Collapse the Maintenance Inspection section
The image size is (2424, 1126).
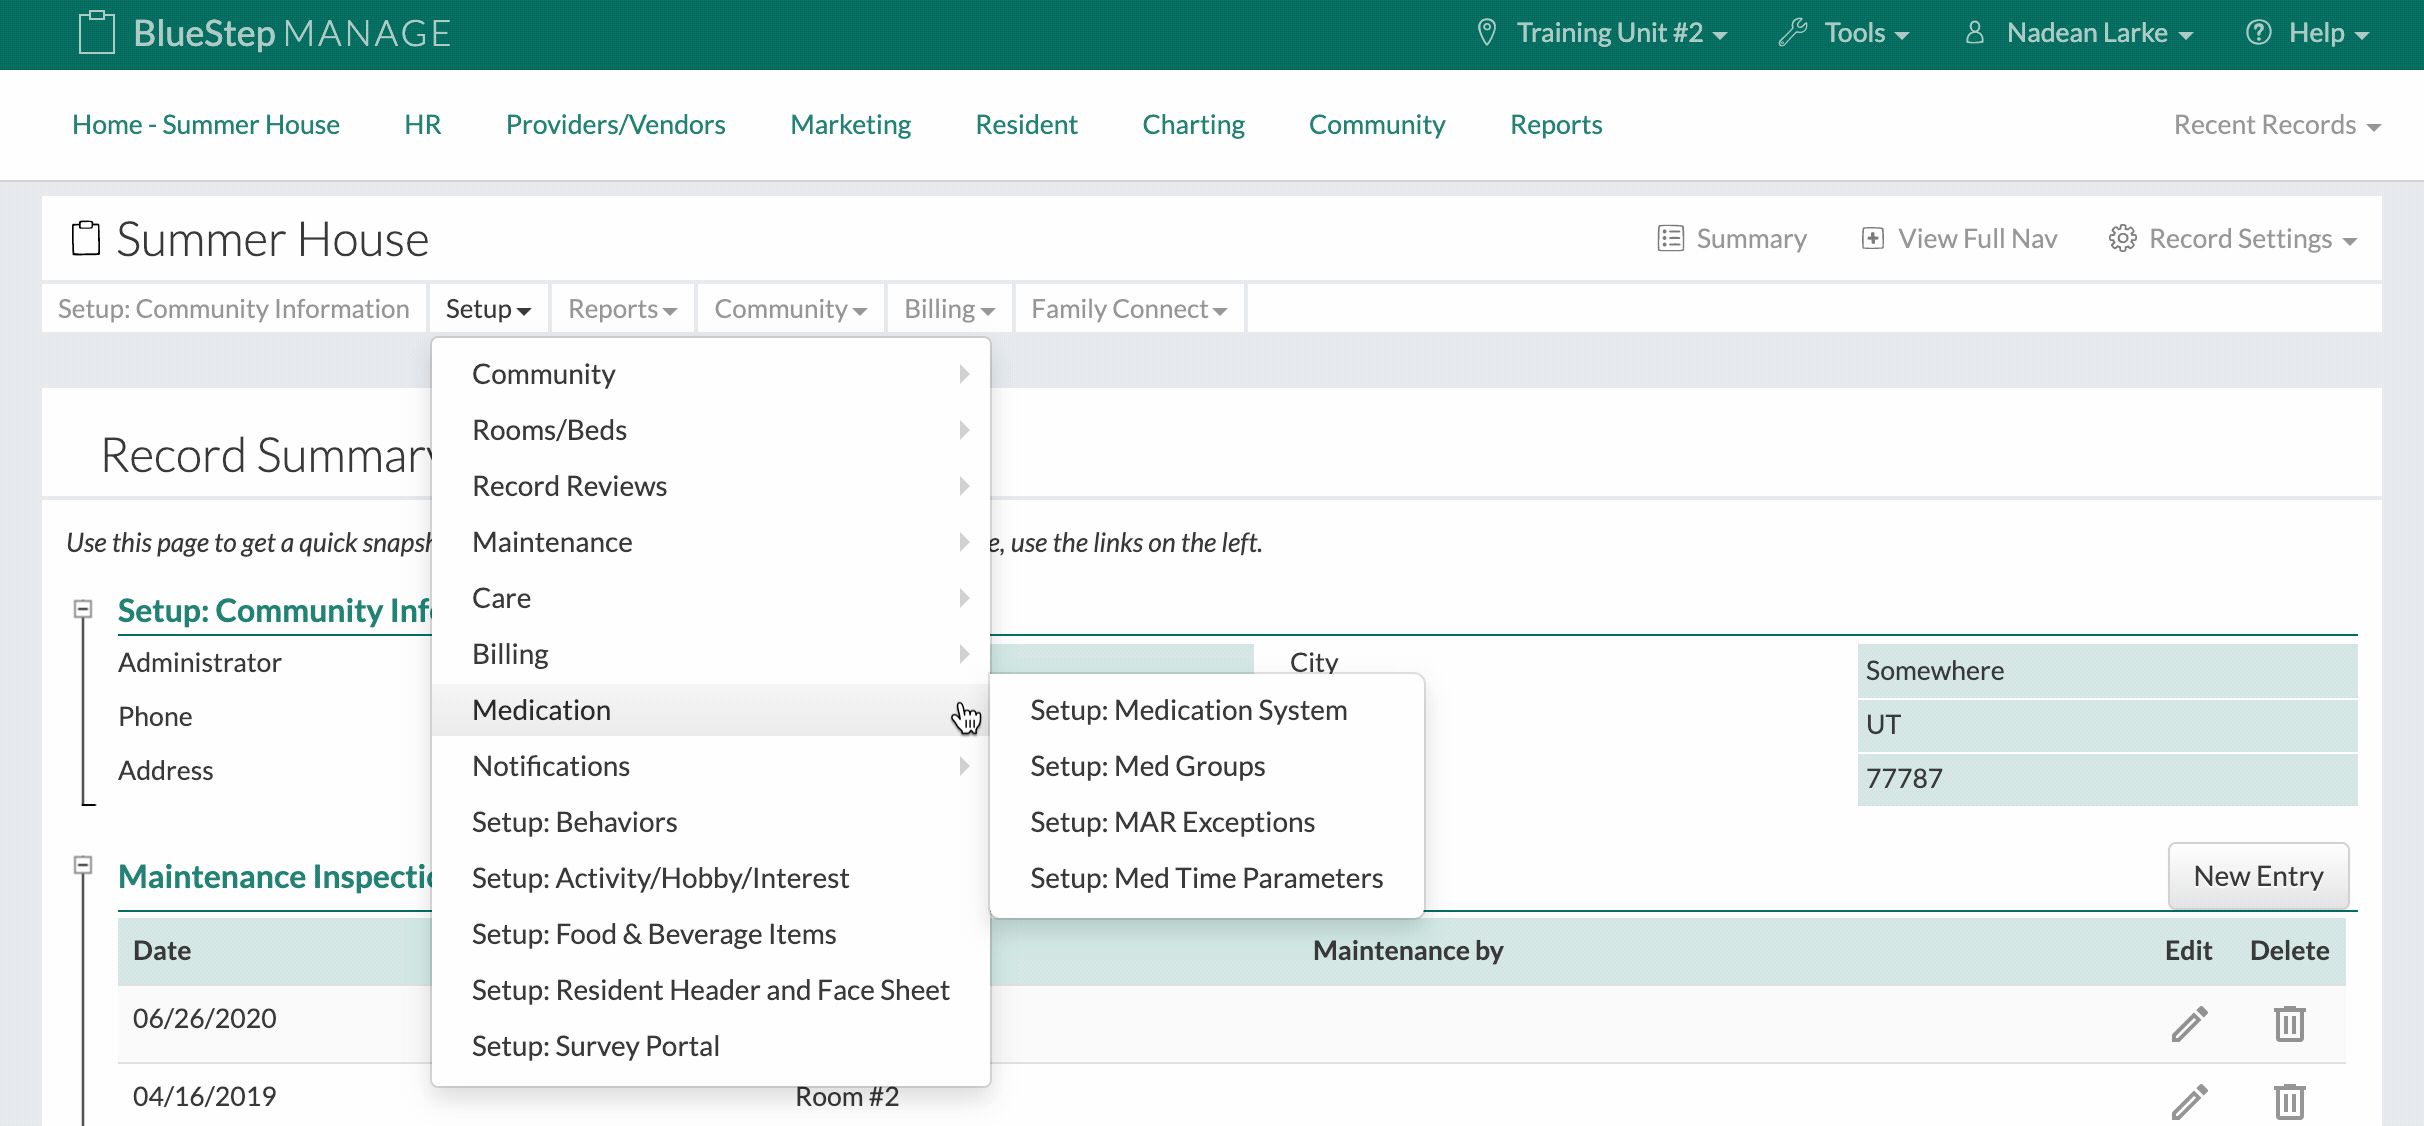point(84,864)
